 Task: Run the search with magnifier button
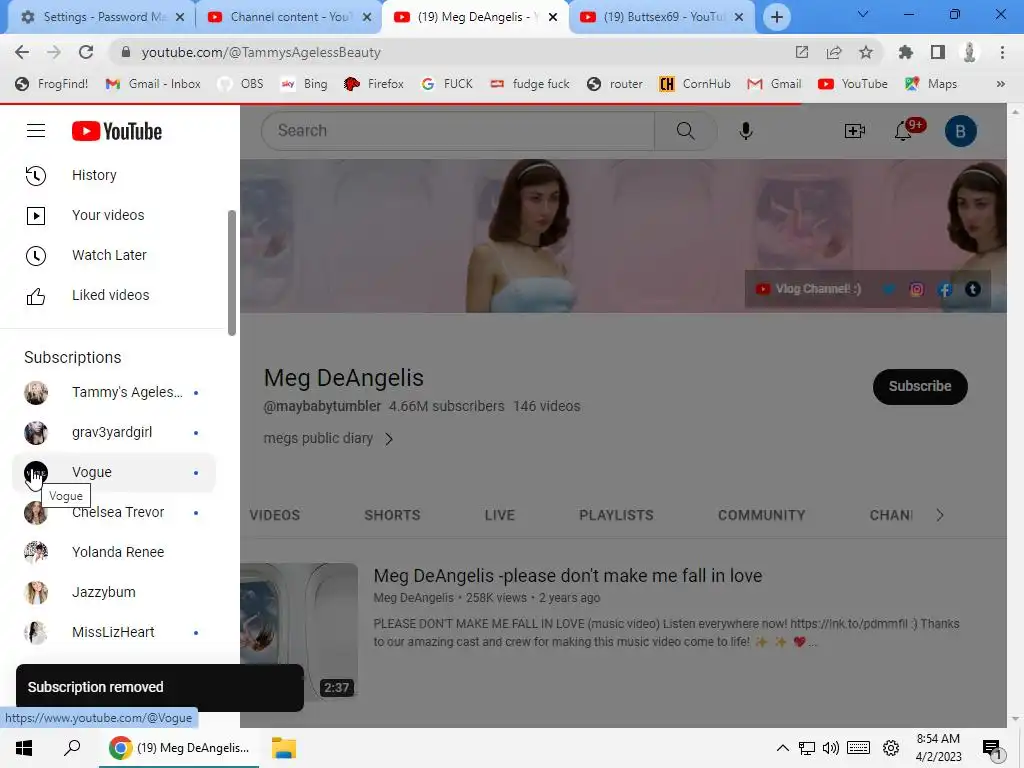tap(685, 131)
